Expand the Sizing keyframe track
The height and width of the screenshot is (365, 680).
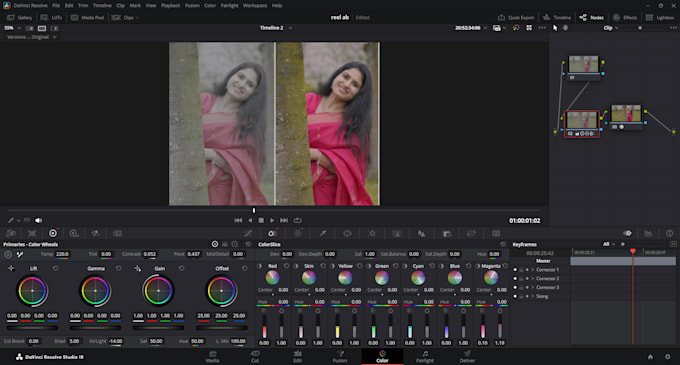pyautogui.click(x=533, y=297)
